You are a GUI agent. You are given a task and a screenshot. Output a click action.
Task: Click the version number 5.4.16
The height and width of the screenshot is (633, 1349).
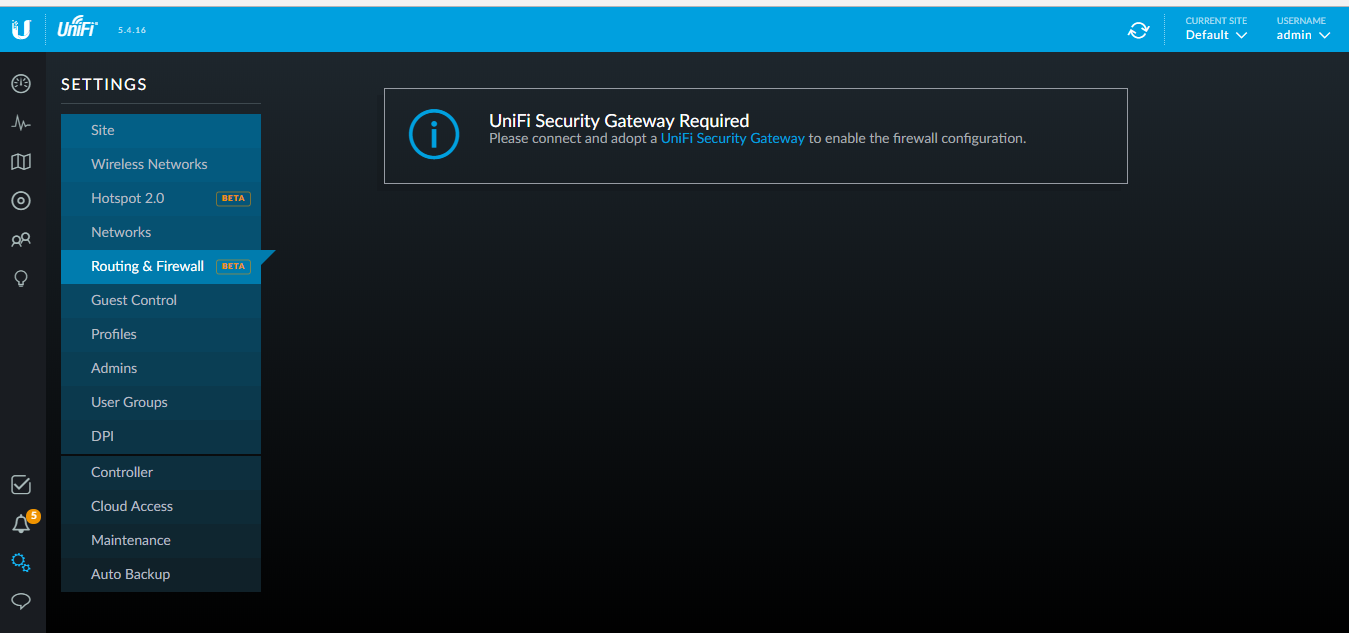132,30
